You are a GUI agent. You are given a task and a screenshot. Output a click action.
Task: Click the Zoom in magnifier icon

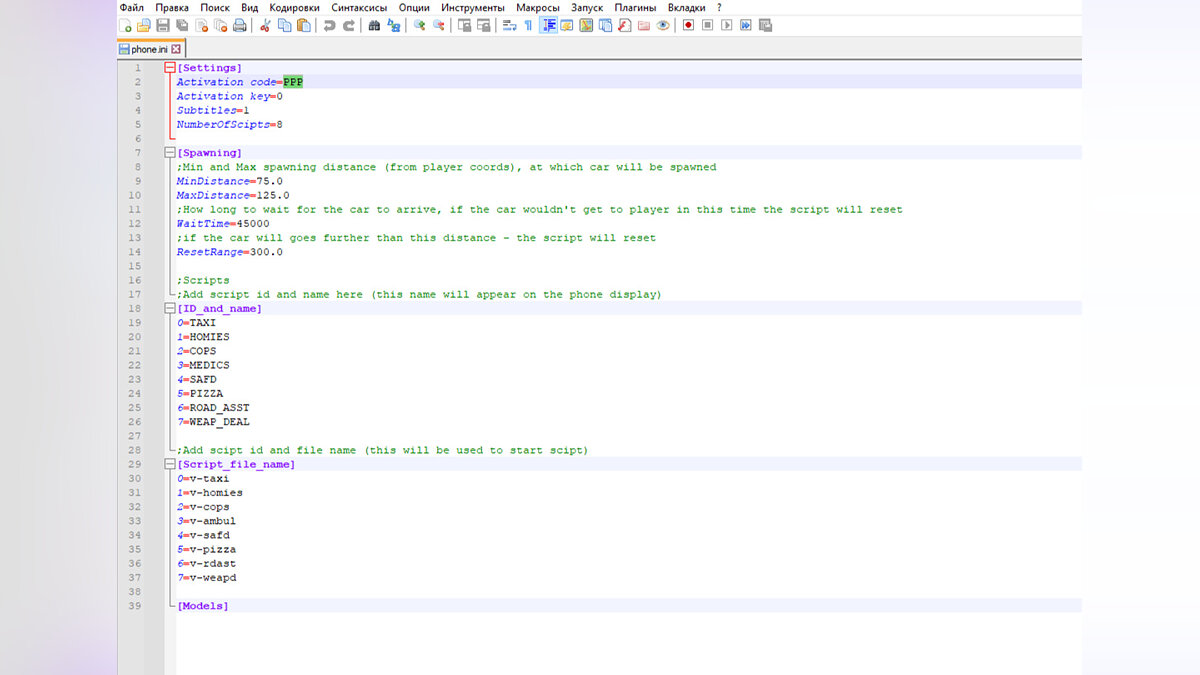[420, 25]
